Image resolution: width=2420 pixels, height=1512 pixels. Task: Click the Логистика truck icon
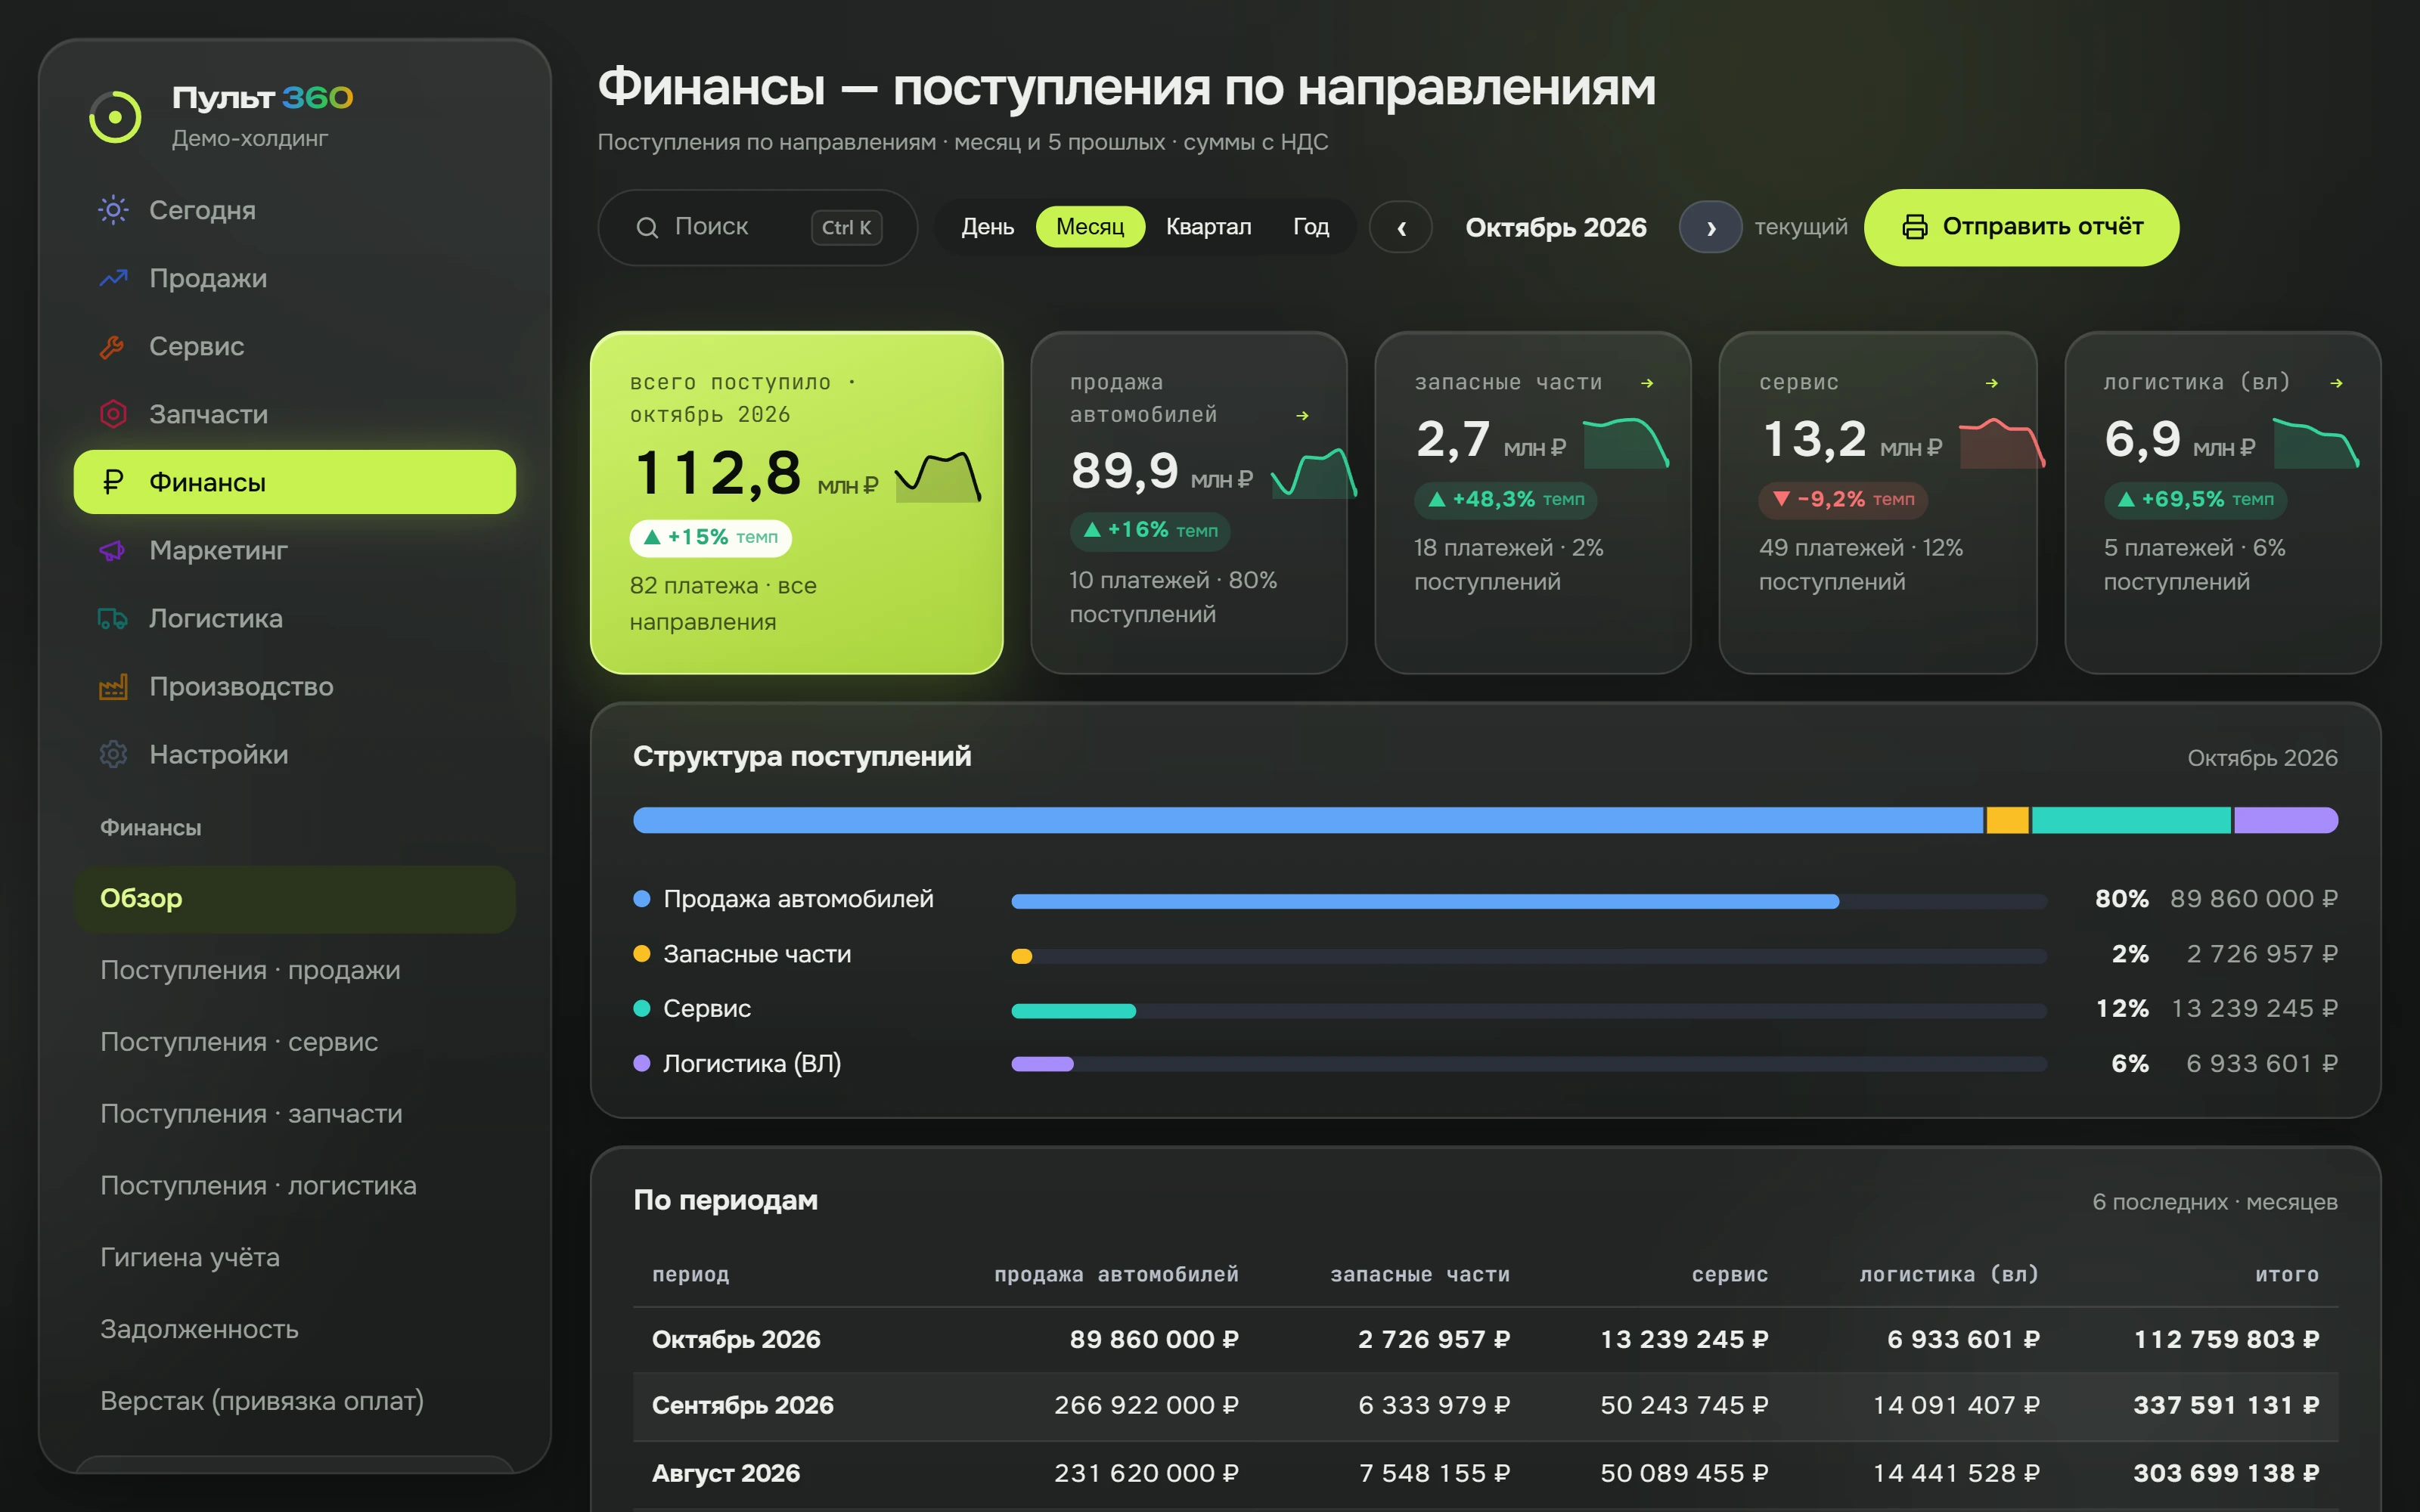[113, 618]
